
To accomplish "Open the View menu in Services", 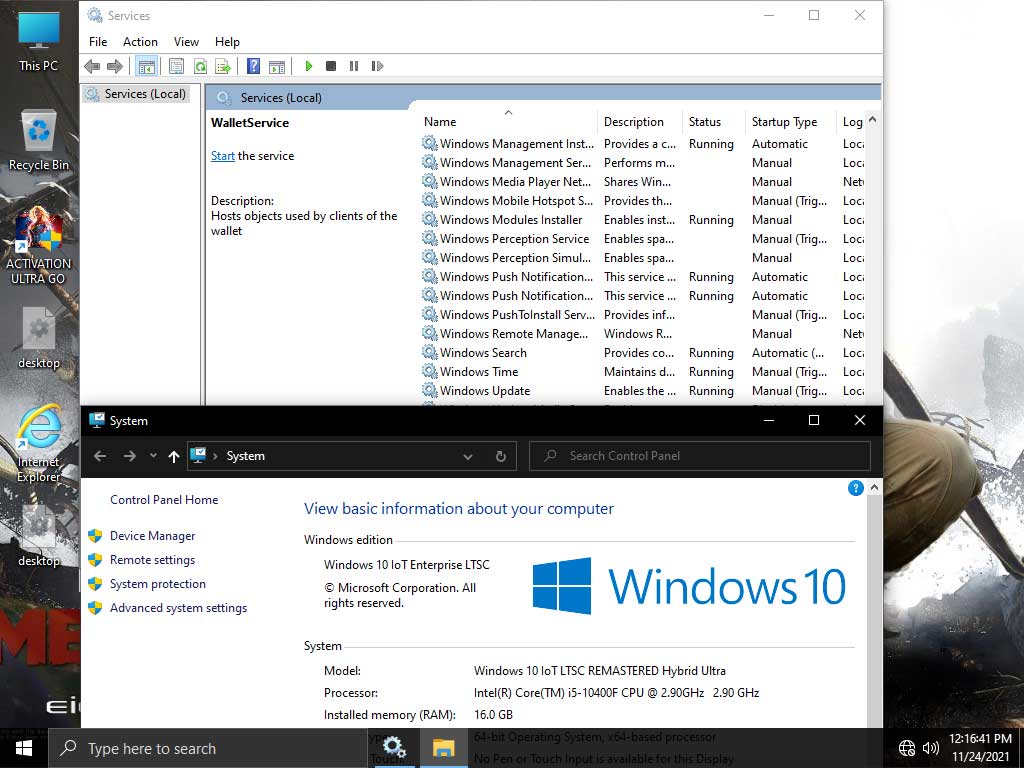I will pos(186,42).
